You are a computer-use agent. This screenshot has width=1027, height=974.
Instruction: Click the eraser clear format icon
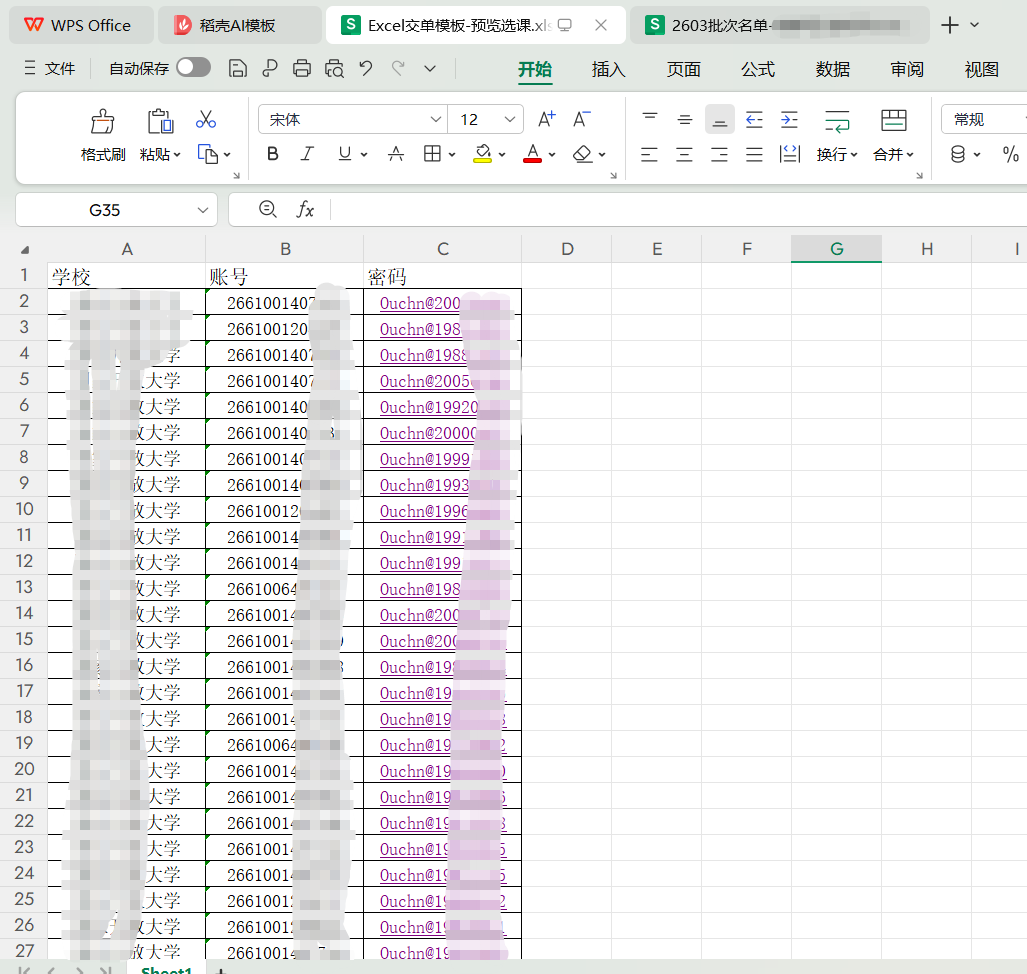(x=582, y=154)
